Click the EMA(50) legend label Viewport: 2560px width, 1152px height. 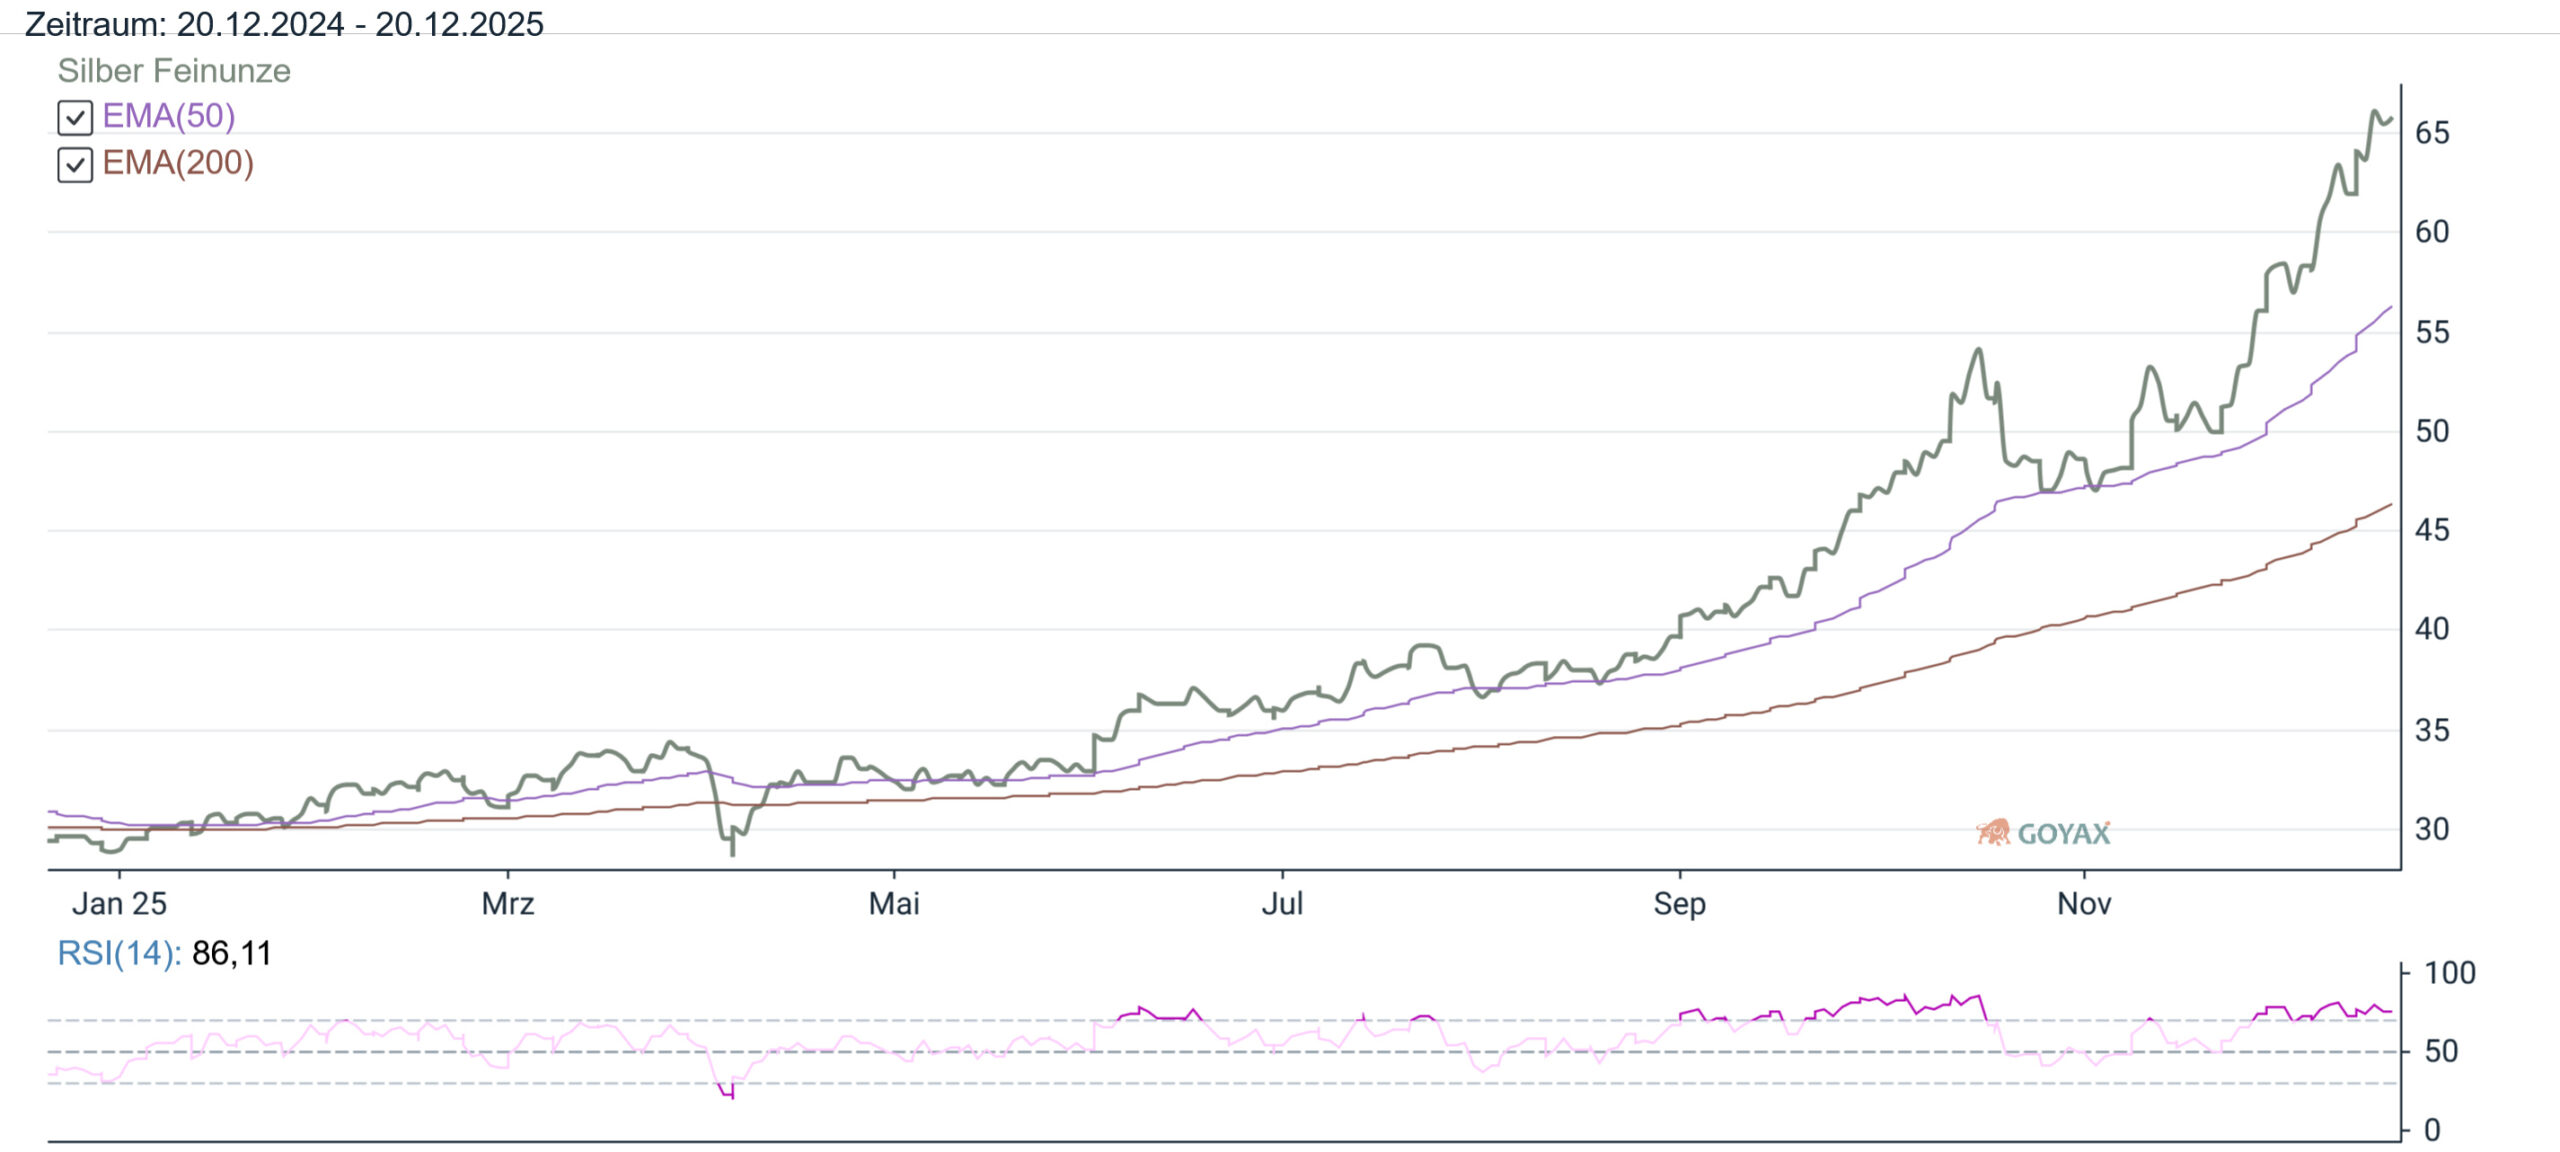(169, 116)
